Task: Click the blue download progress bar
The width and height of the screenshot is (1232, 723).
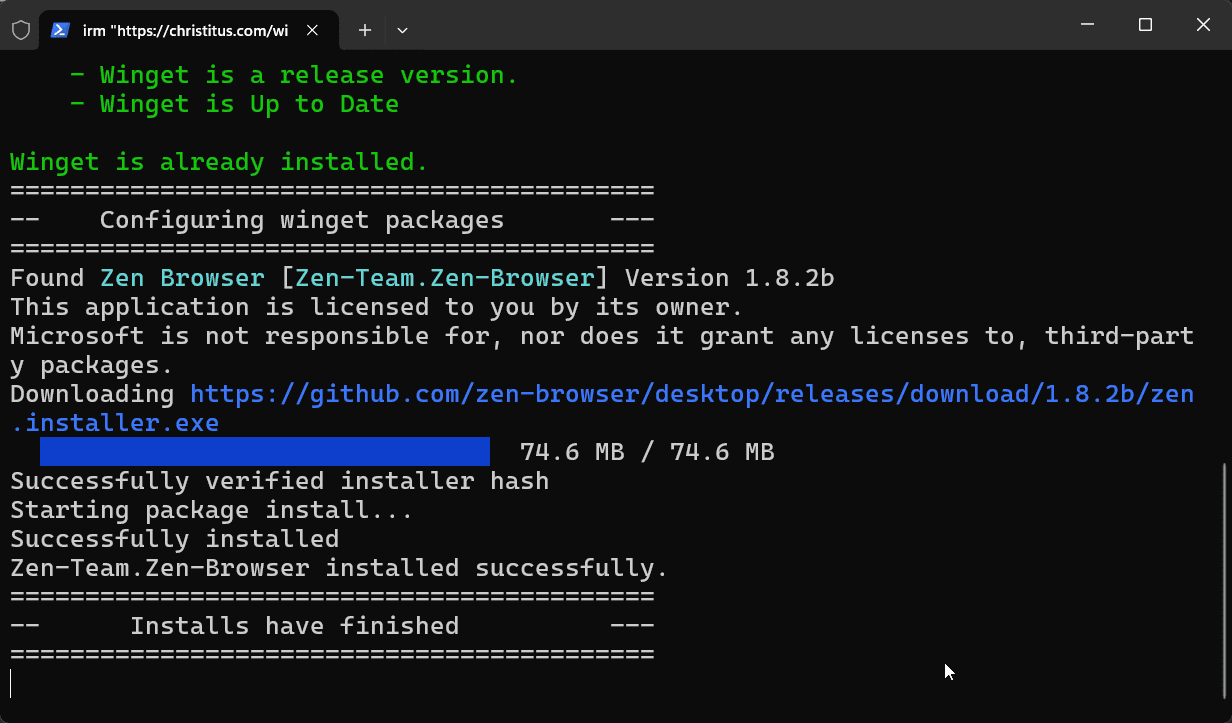Action: [x=265, y=452]
